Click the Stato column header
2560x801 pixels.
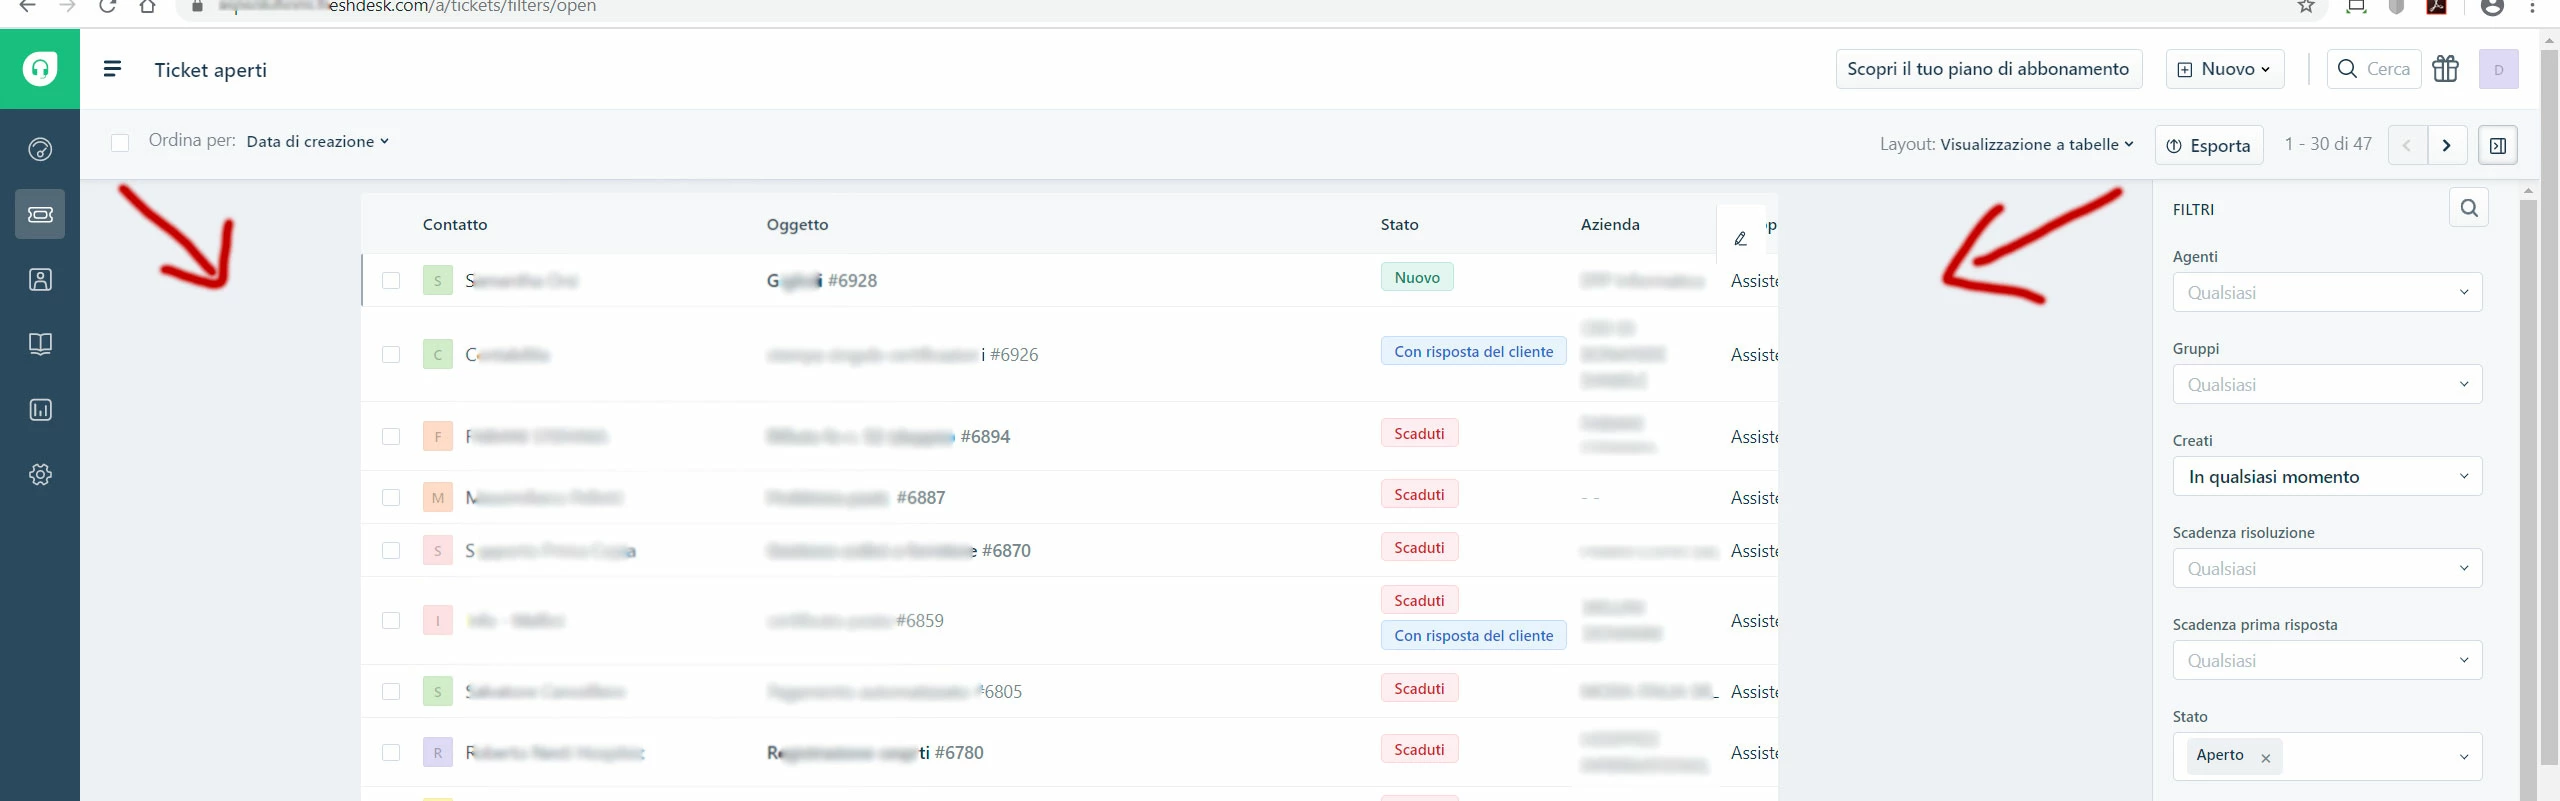click(1399, 224)
